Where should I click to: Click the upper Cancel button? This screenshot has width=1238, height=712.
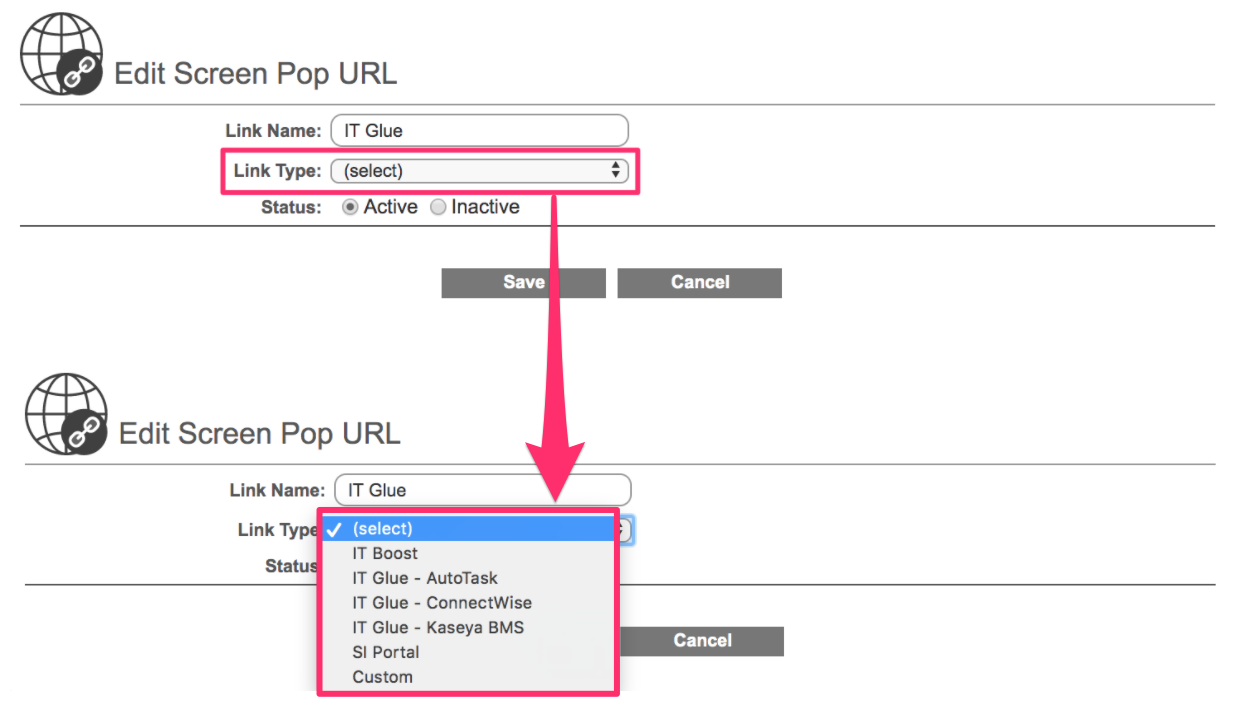click(x=699, y=282)
